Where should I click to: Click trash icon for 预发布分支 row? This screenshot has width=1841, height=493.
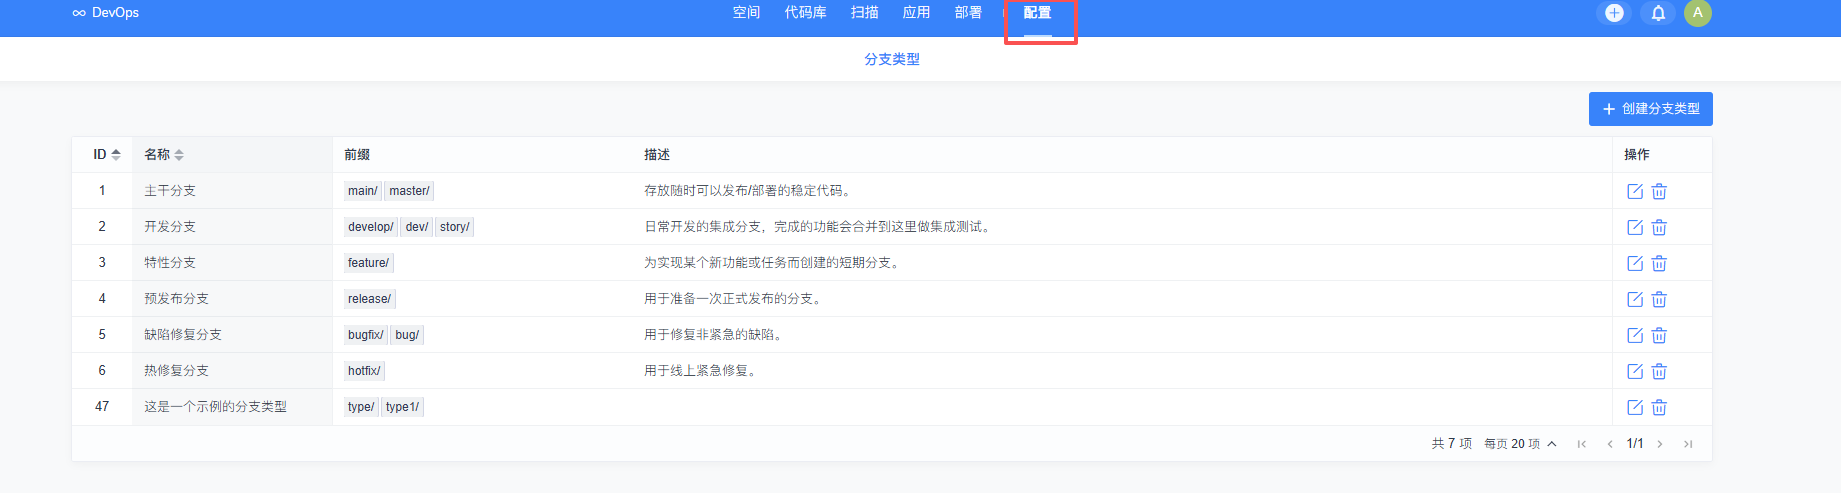(x=1659, y=299)
